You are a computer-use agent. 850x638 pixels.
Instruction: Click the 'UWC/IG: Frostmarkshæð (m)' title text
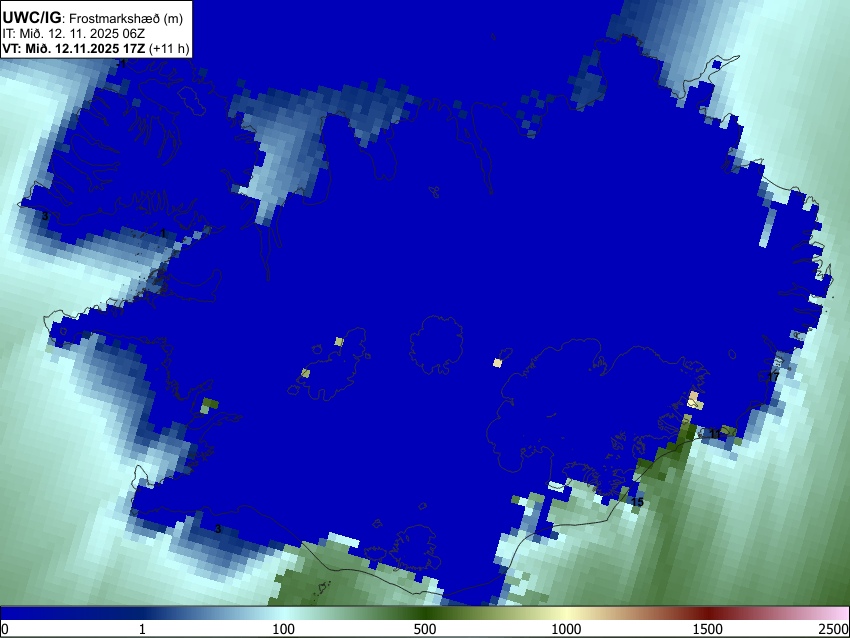coord(93,18)
